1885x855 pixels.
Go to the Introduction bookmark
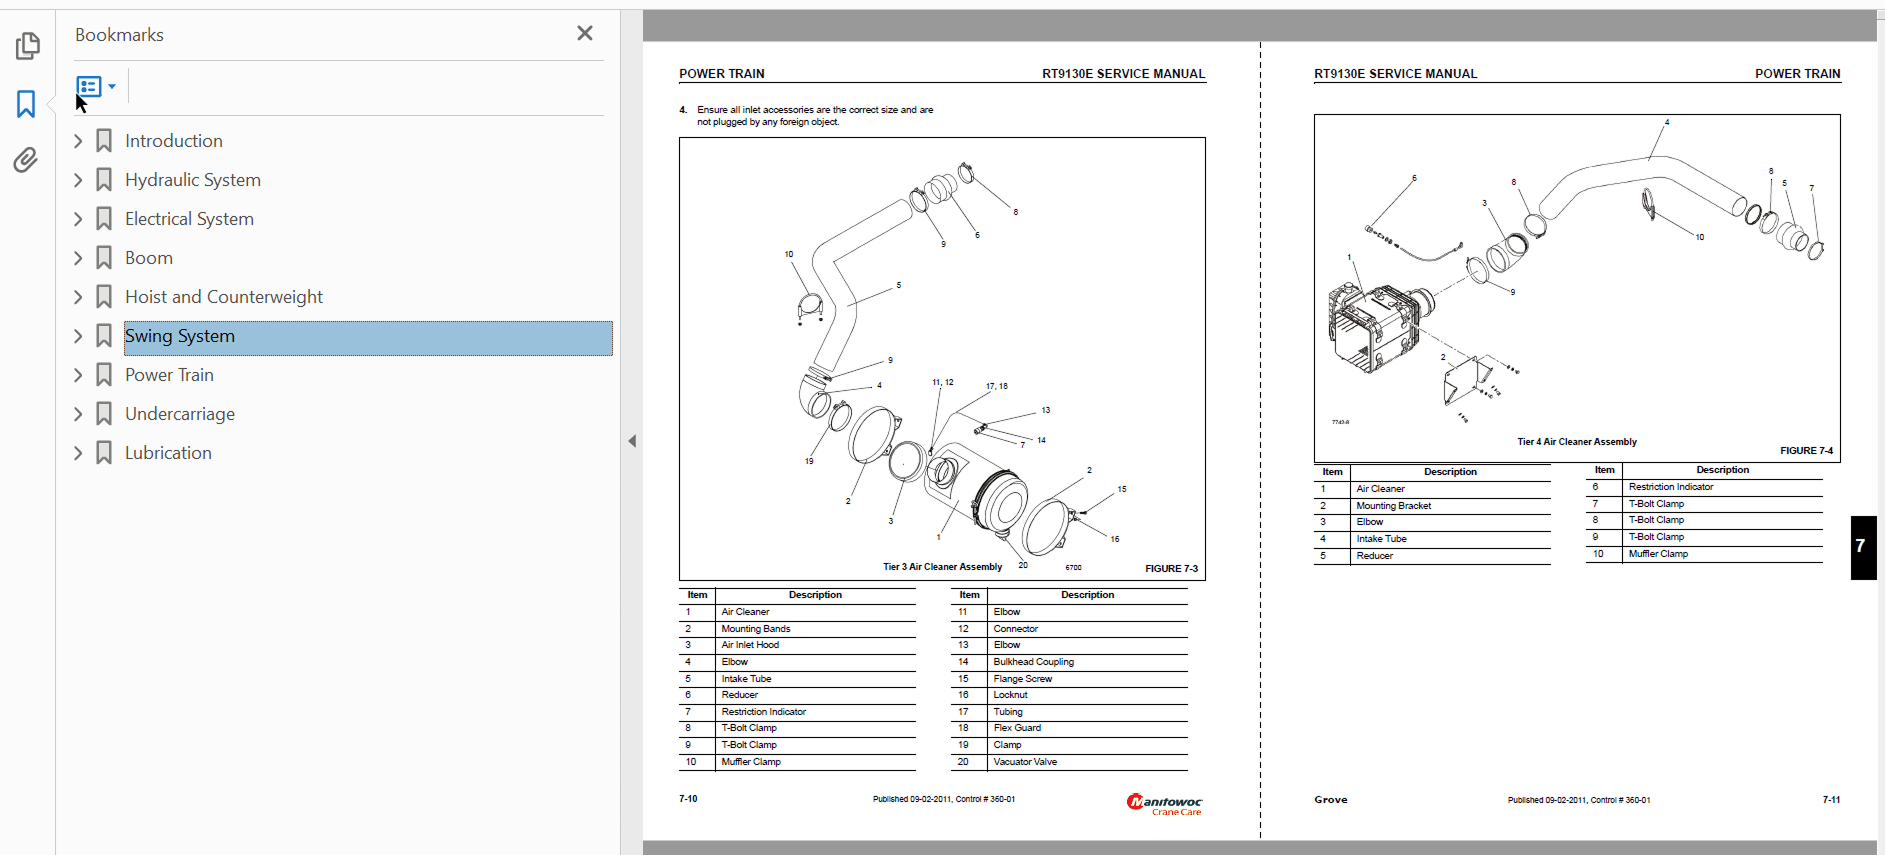coord(174,141)
